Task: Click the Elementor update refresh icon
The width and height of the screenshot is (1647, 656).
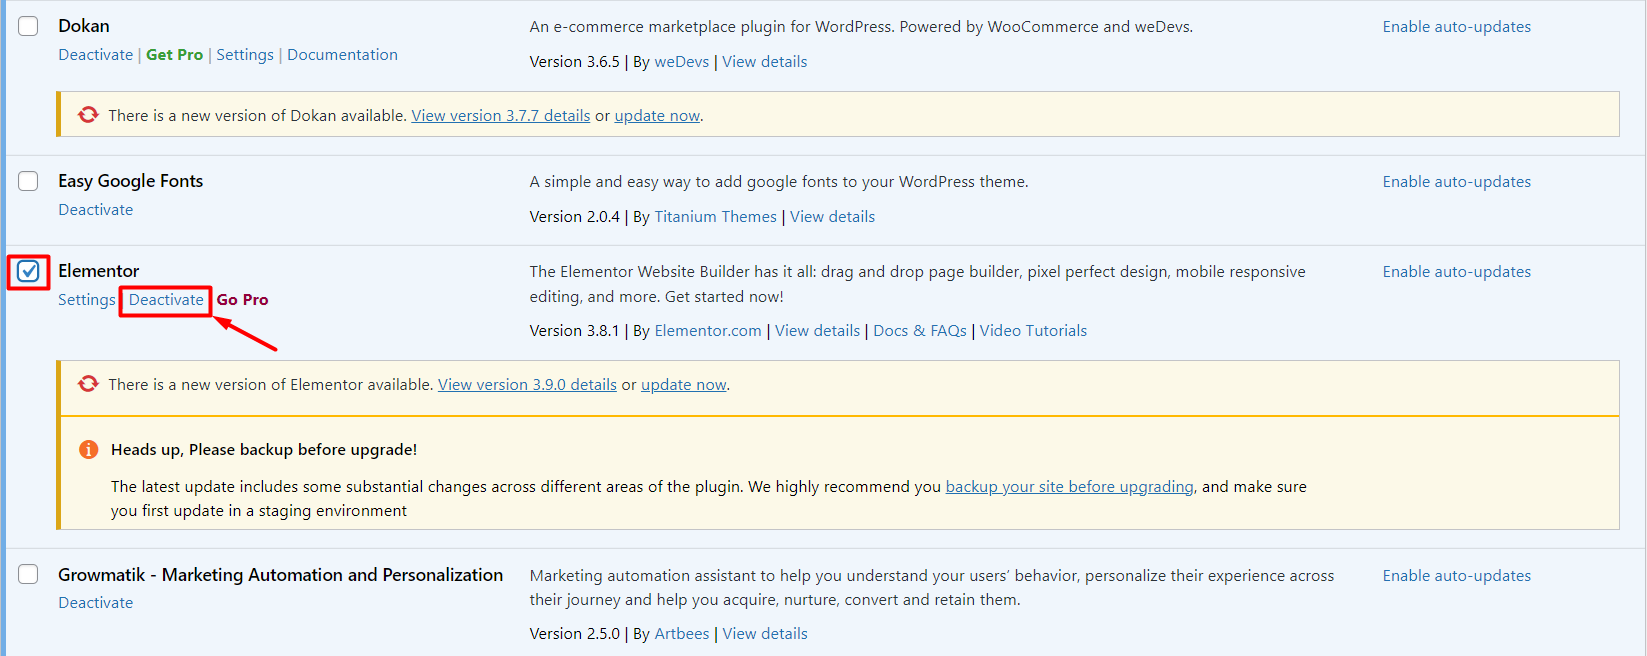Action: 88,384
